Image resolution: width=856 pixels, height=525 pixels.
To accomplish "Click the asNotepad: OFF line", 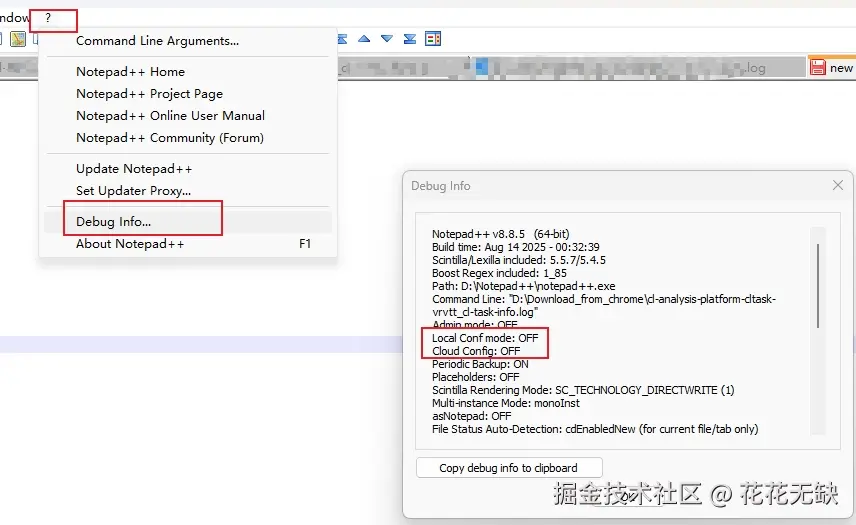I will (x=472, y=416).
